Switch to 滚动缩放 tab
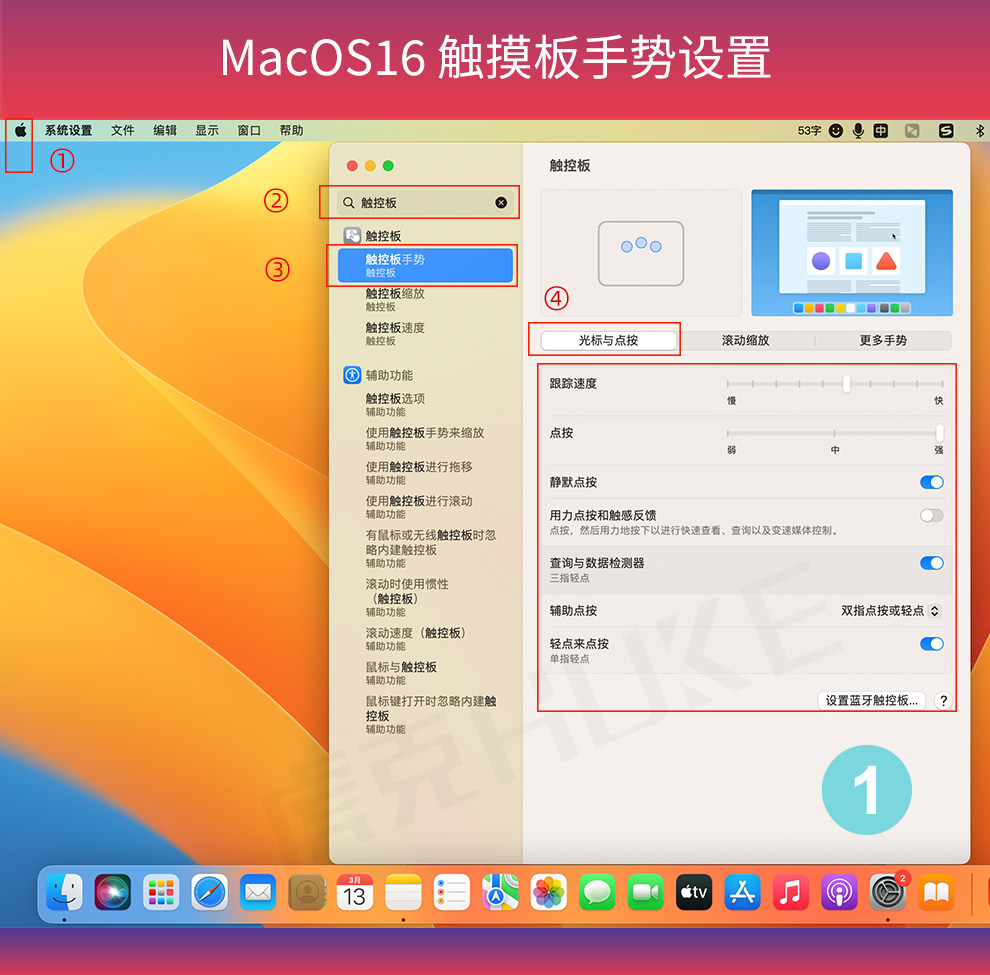The width and height of the screenshot is (990, 975). pos(746,340)
